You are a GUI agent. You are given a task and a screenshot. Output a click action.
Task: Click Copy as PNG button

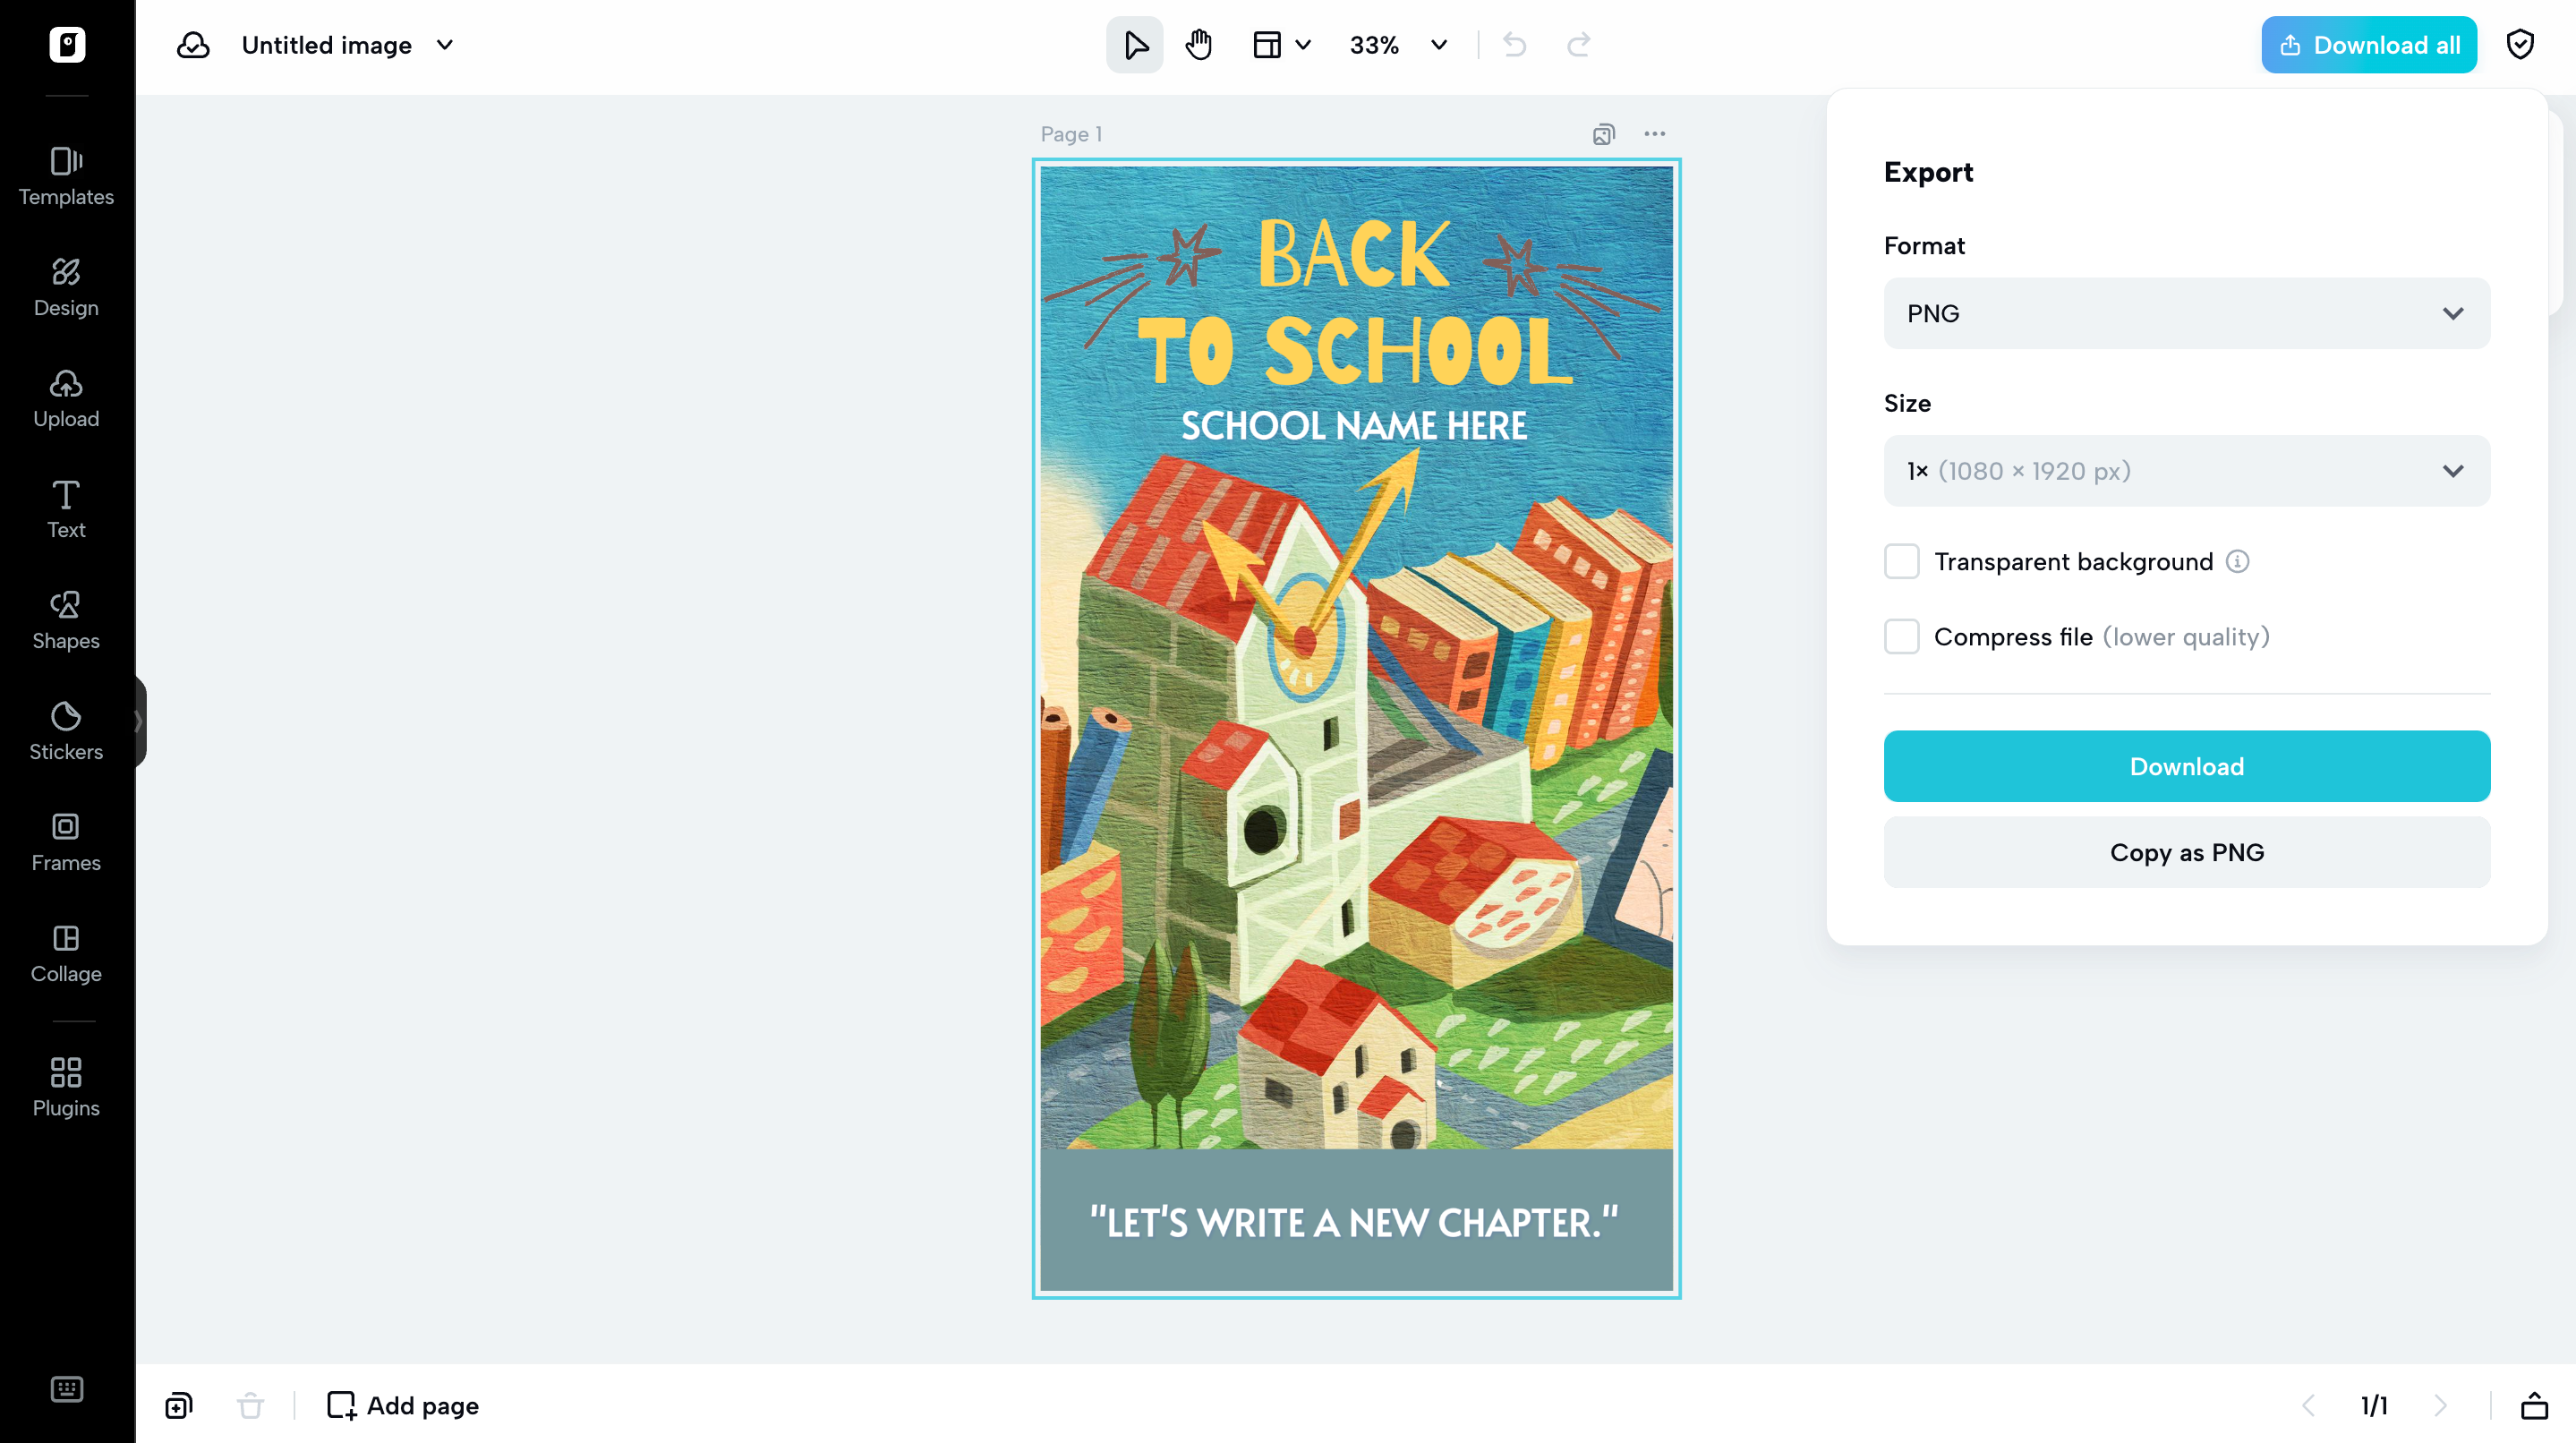coord(2186,852)
